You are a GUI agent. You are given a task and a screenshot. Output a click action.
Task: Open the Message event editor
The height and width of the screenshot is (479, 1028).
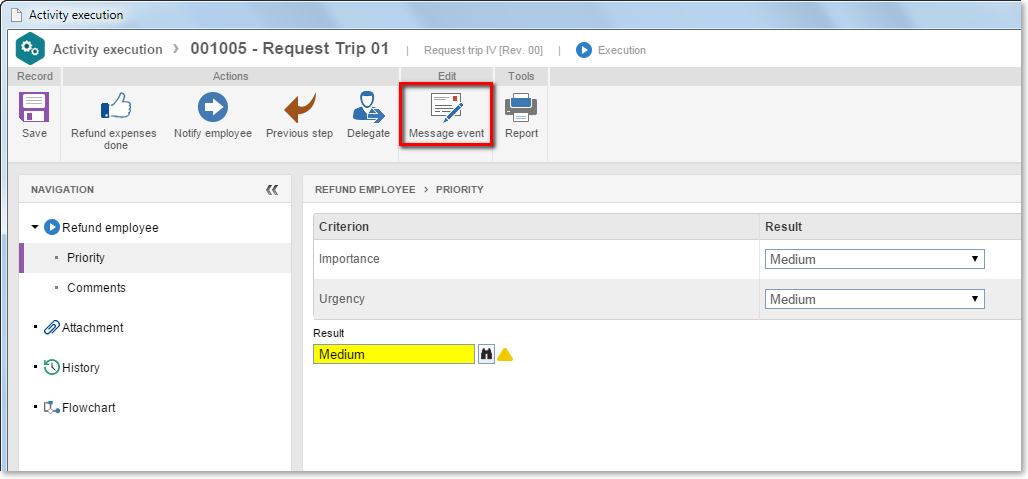pyautogui.click(x=446, y=115)
